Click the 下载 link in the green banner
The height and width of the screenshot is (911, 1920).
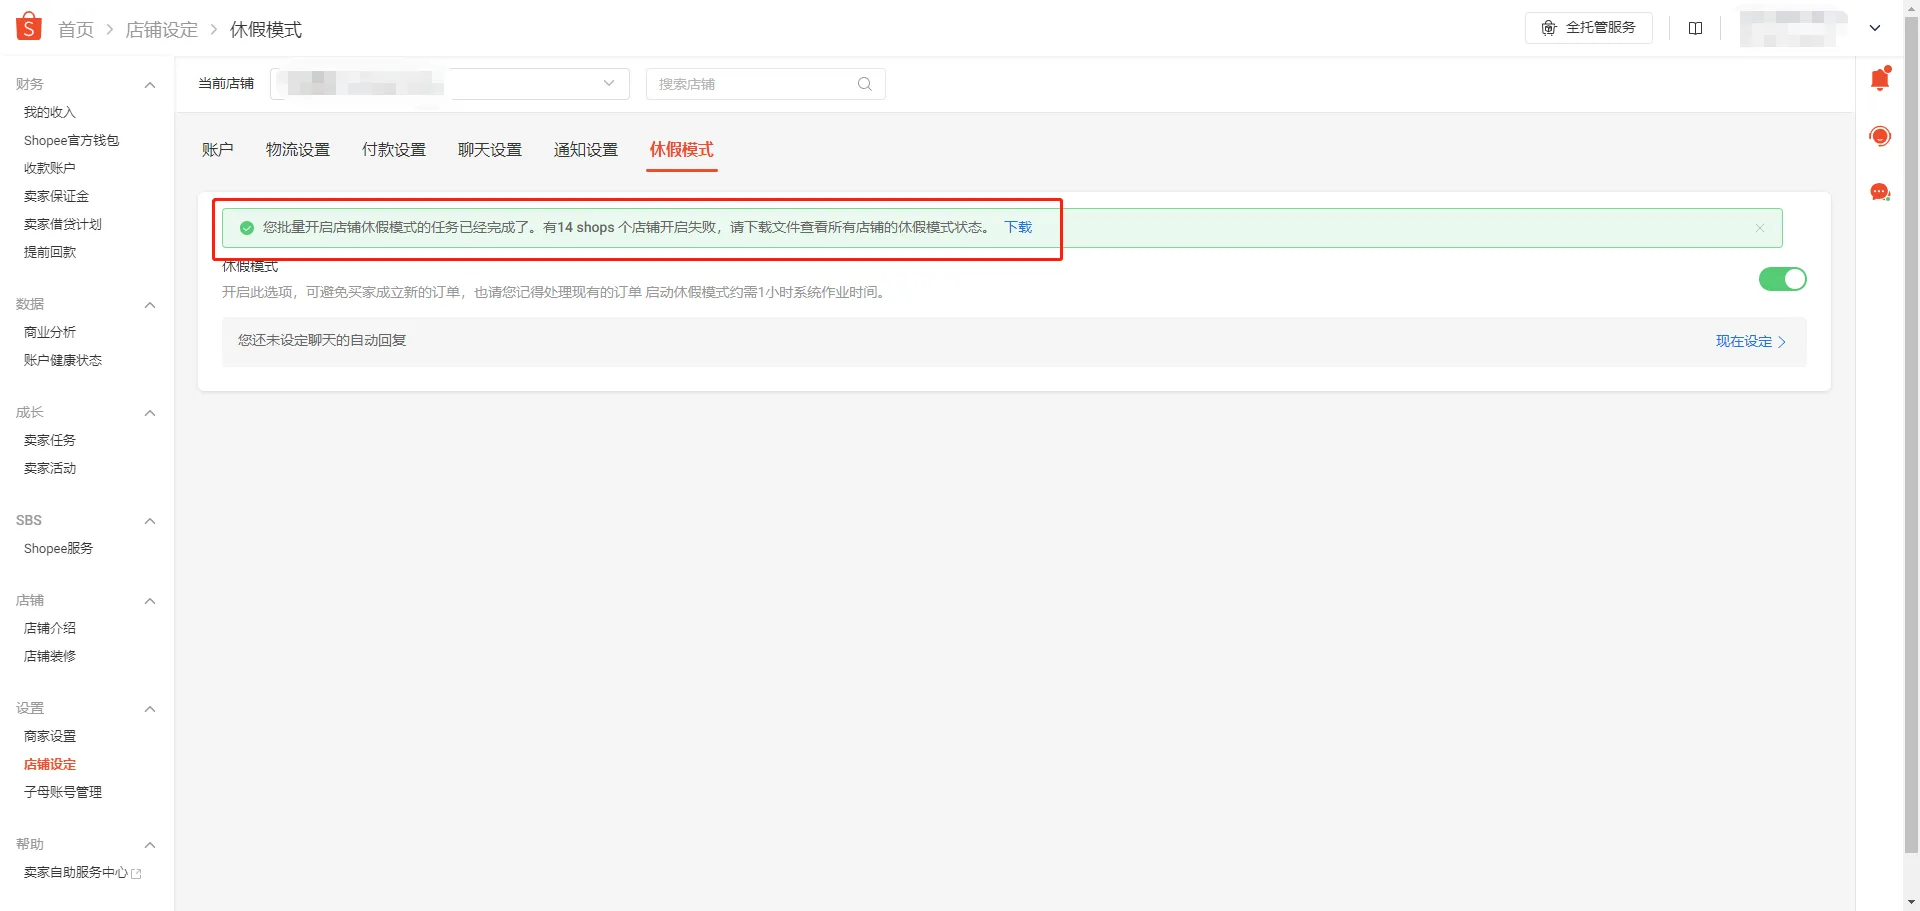(1018, 227)
